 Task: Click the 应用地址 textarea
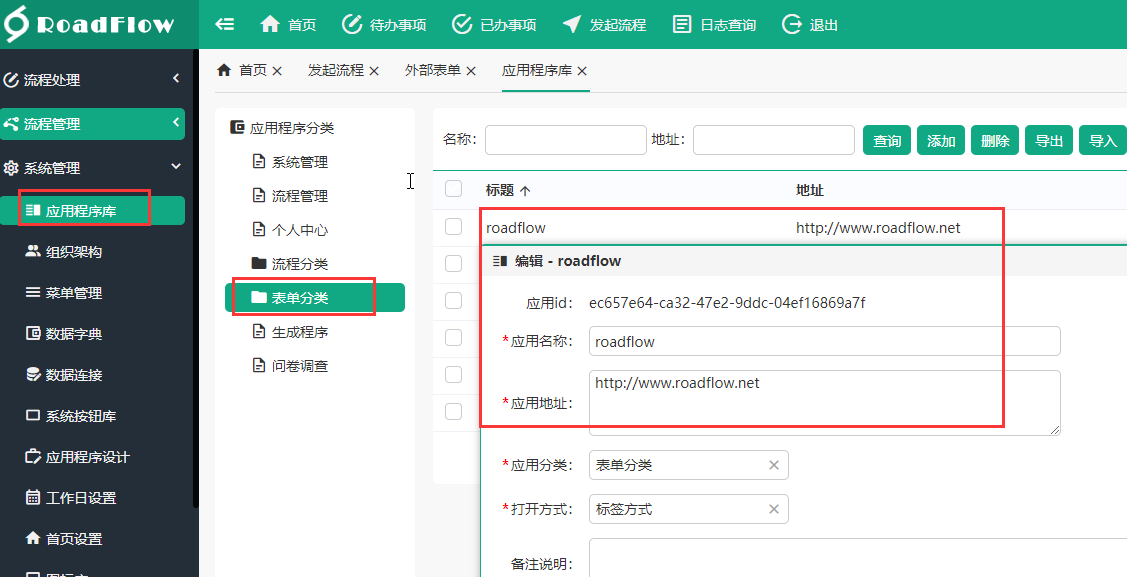click(x=824, y=402)
